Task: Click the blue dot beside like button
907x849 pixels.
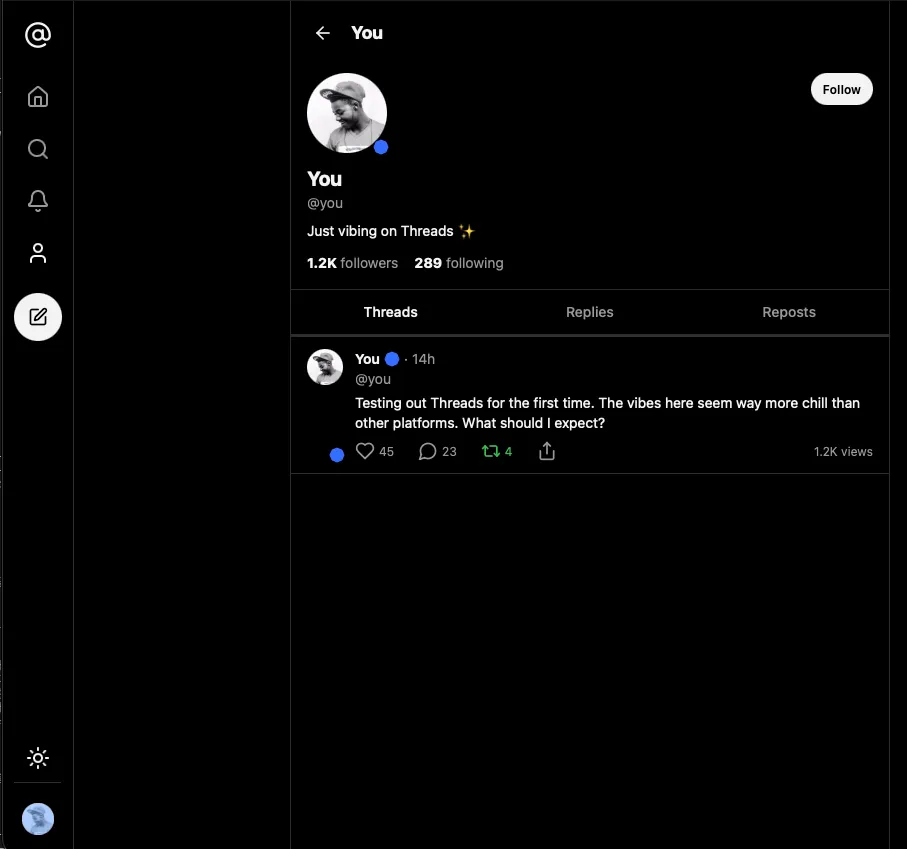Action: coord(337,455)
